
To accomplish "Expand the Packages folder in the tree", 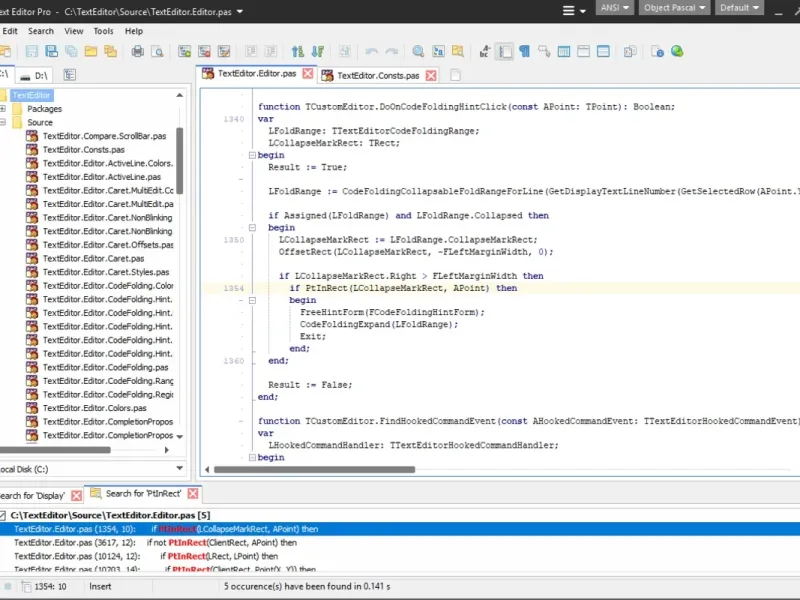I will point(3,109).
